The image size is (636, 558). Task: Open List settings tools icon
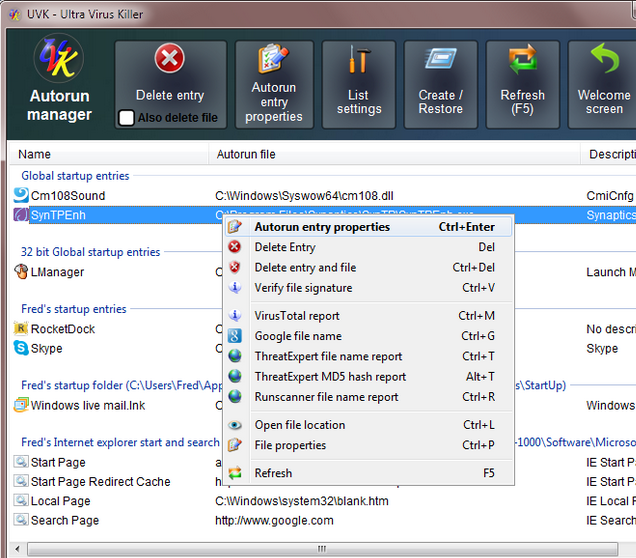tap(359, 59)
